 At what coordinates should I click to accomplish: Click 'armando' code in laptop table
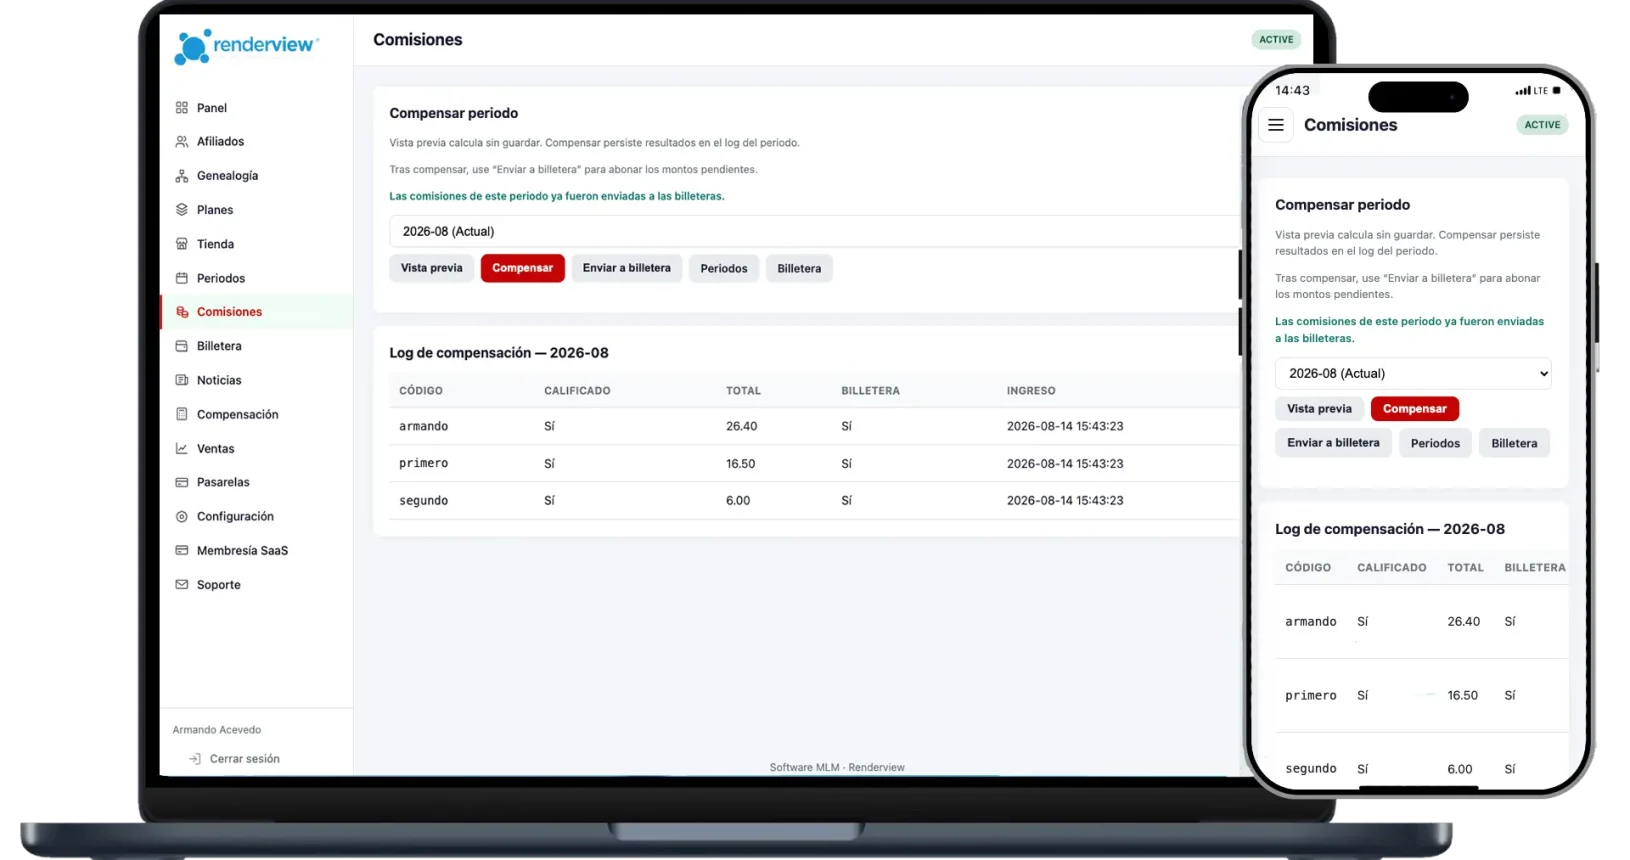[x=423, y=426]
